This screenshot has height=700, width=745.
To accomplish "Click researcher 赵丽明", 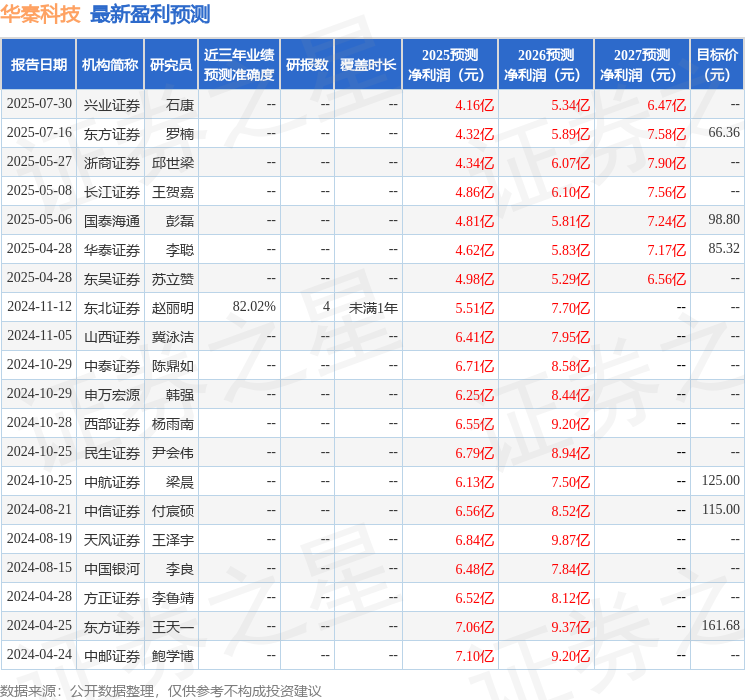I will coord(173,308).
